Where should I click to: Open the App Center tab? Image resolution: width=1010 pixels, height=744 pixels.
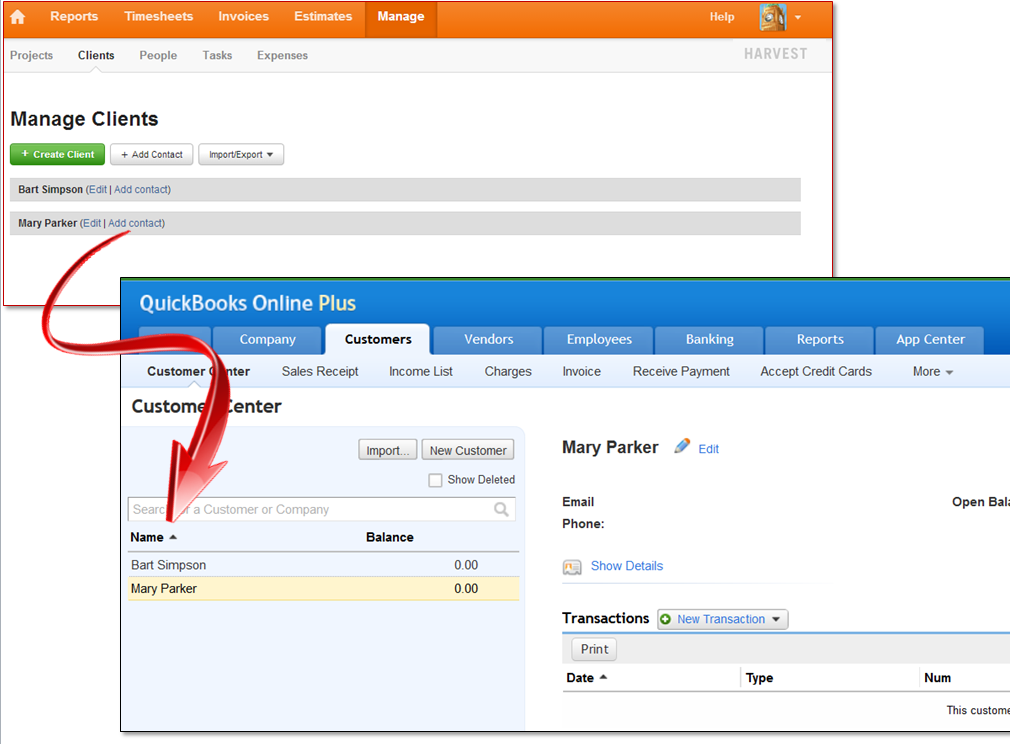tap(930, 340)
